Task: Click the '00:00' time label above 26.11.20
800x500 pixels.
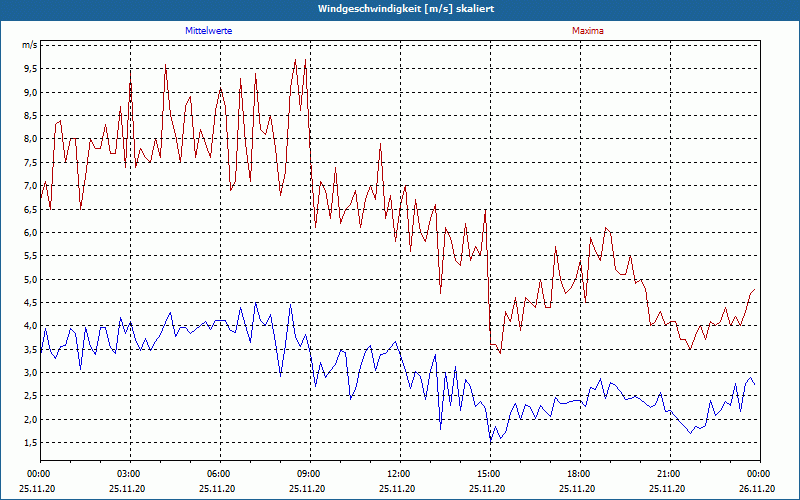Action: tap(757, 474)
